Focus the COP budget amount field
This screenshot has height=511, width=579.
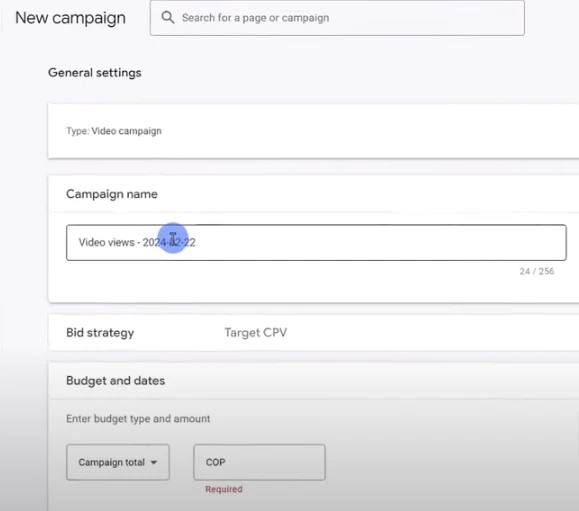[259, 462]
